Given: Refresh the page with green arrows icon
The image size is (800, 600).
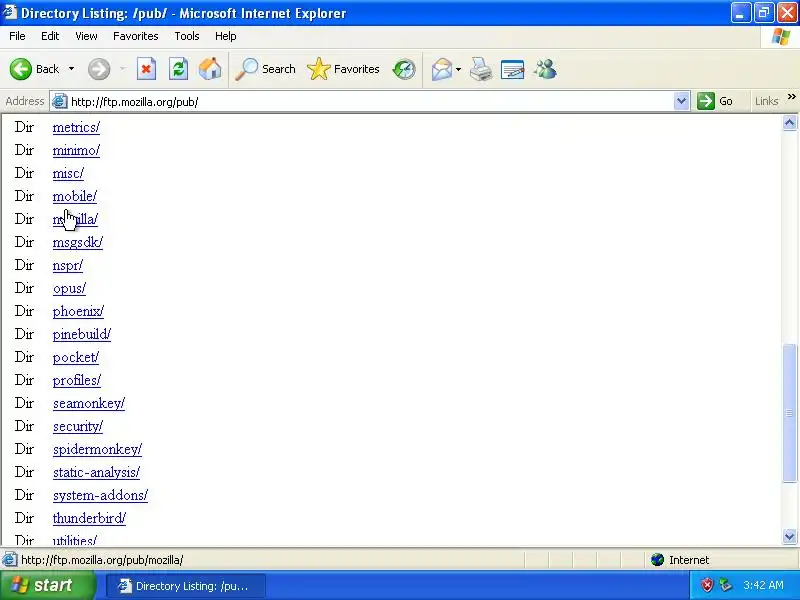Looking at the screenshot, I should click(x=179, y=69).
